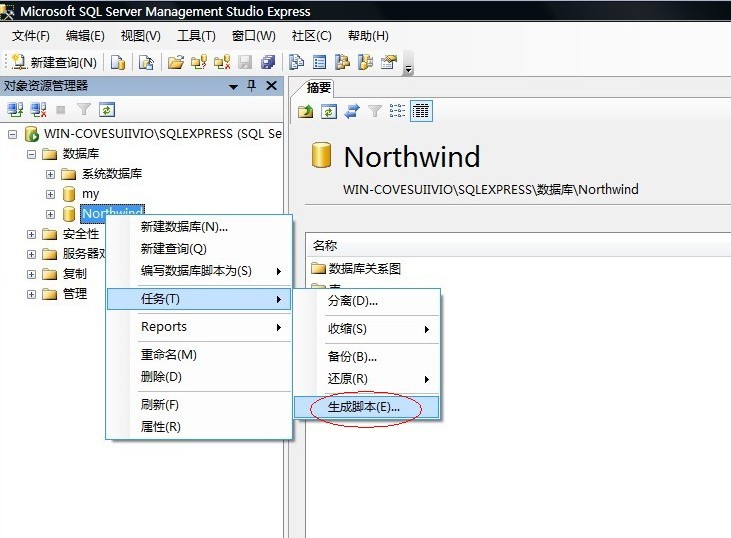This screenshot has width=731, height=538.
Task: Open the 帮助(H) menu
Action: click(368, 36)
